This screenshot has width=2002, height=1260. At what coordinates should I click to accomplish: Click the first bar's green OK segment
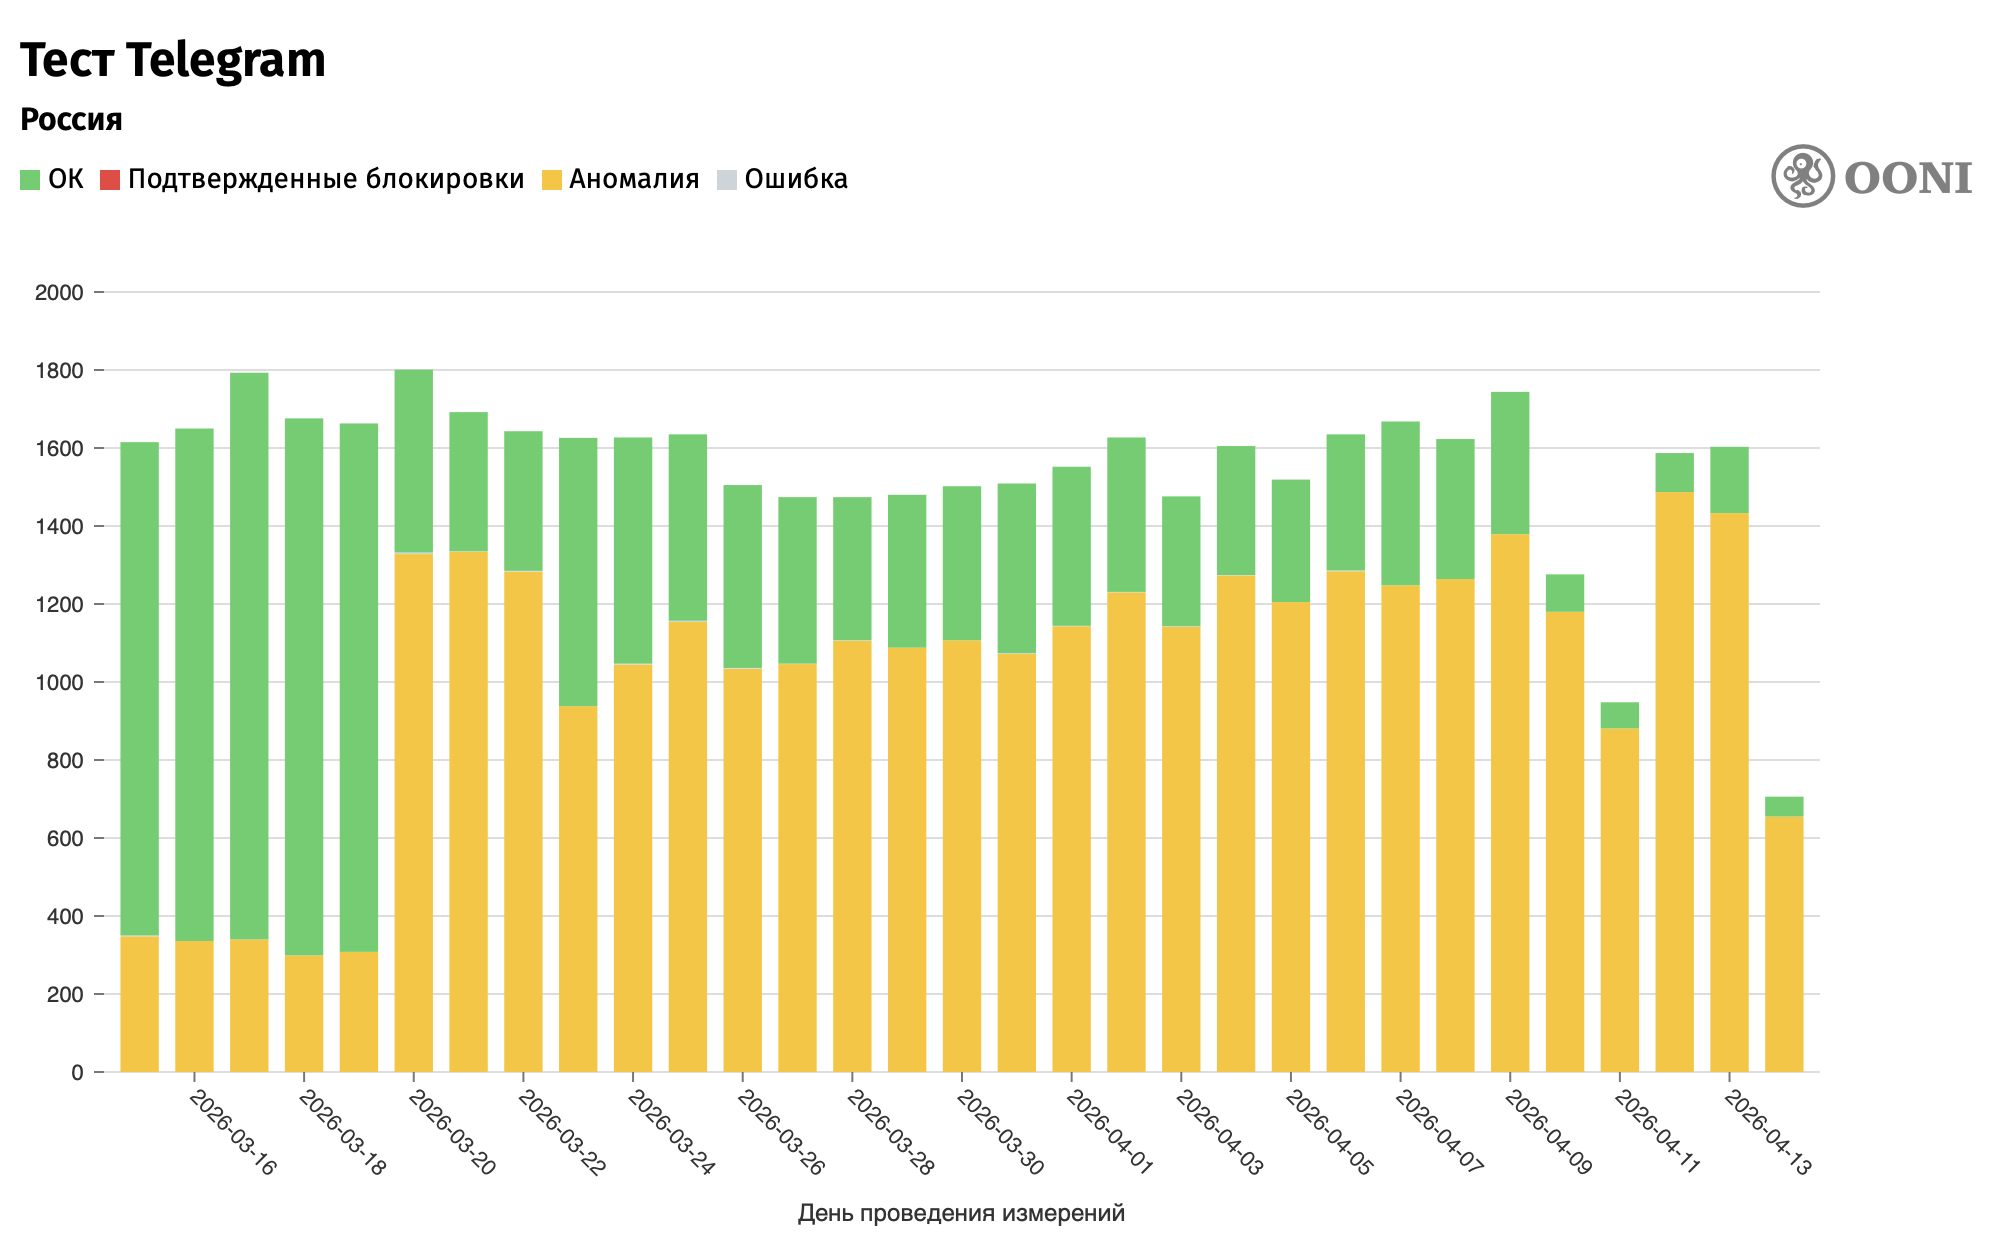pos(140,688)
